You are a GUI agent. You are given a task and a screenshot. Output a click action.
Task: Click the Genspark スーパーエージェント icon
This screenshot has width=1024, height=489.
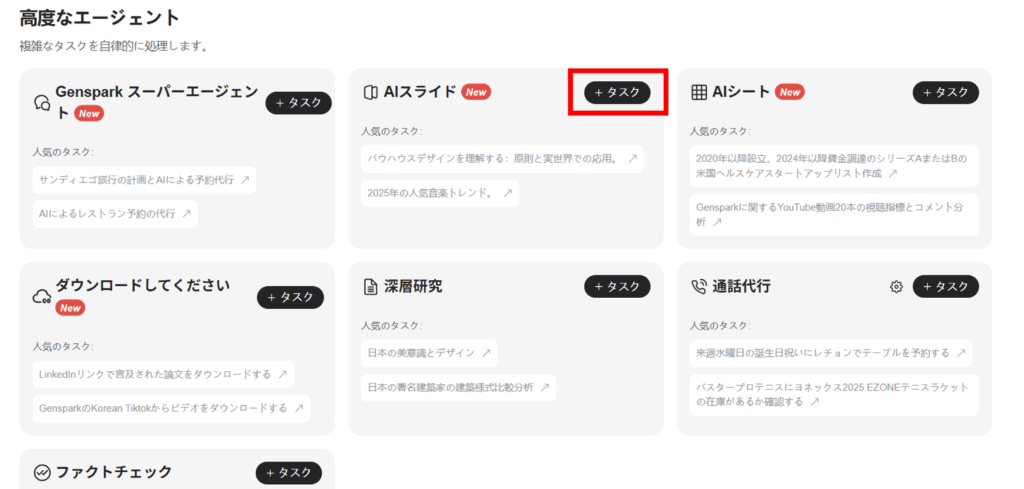coord(42,102)
